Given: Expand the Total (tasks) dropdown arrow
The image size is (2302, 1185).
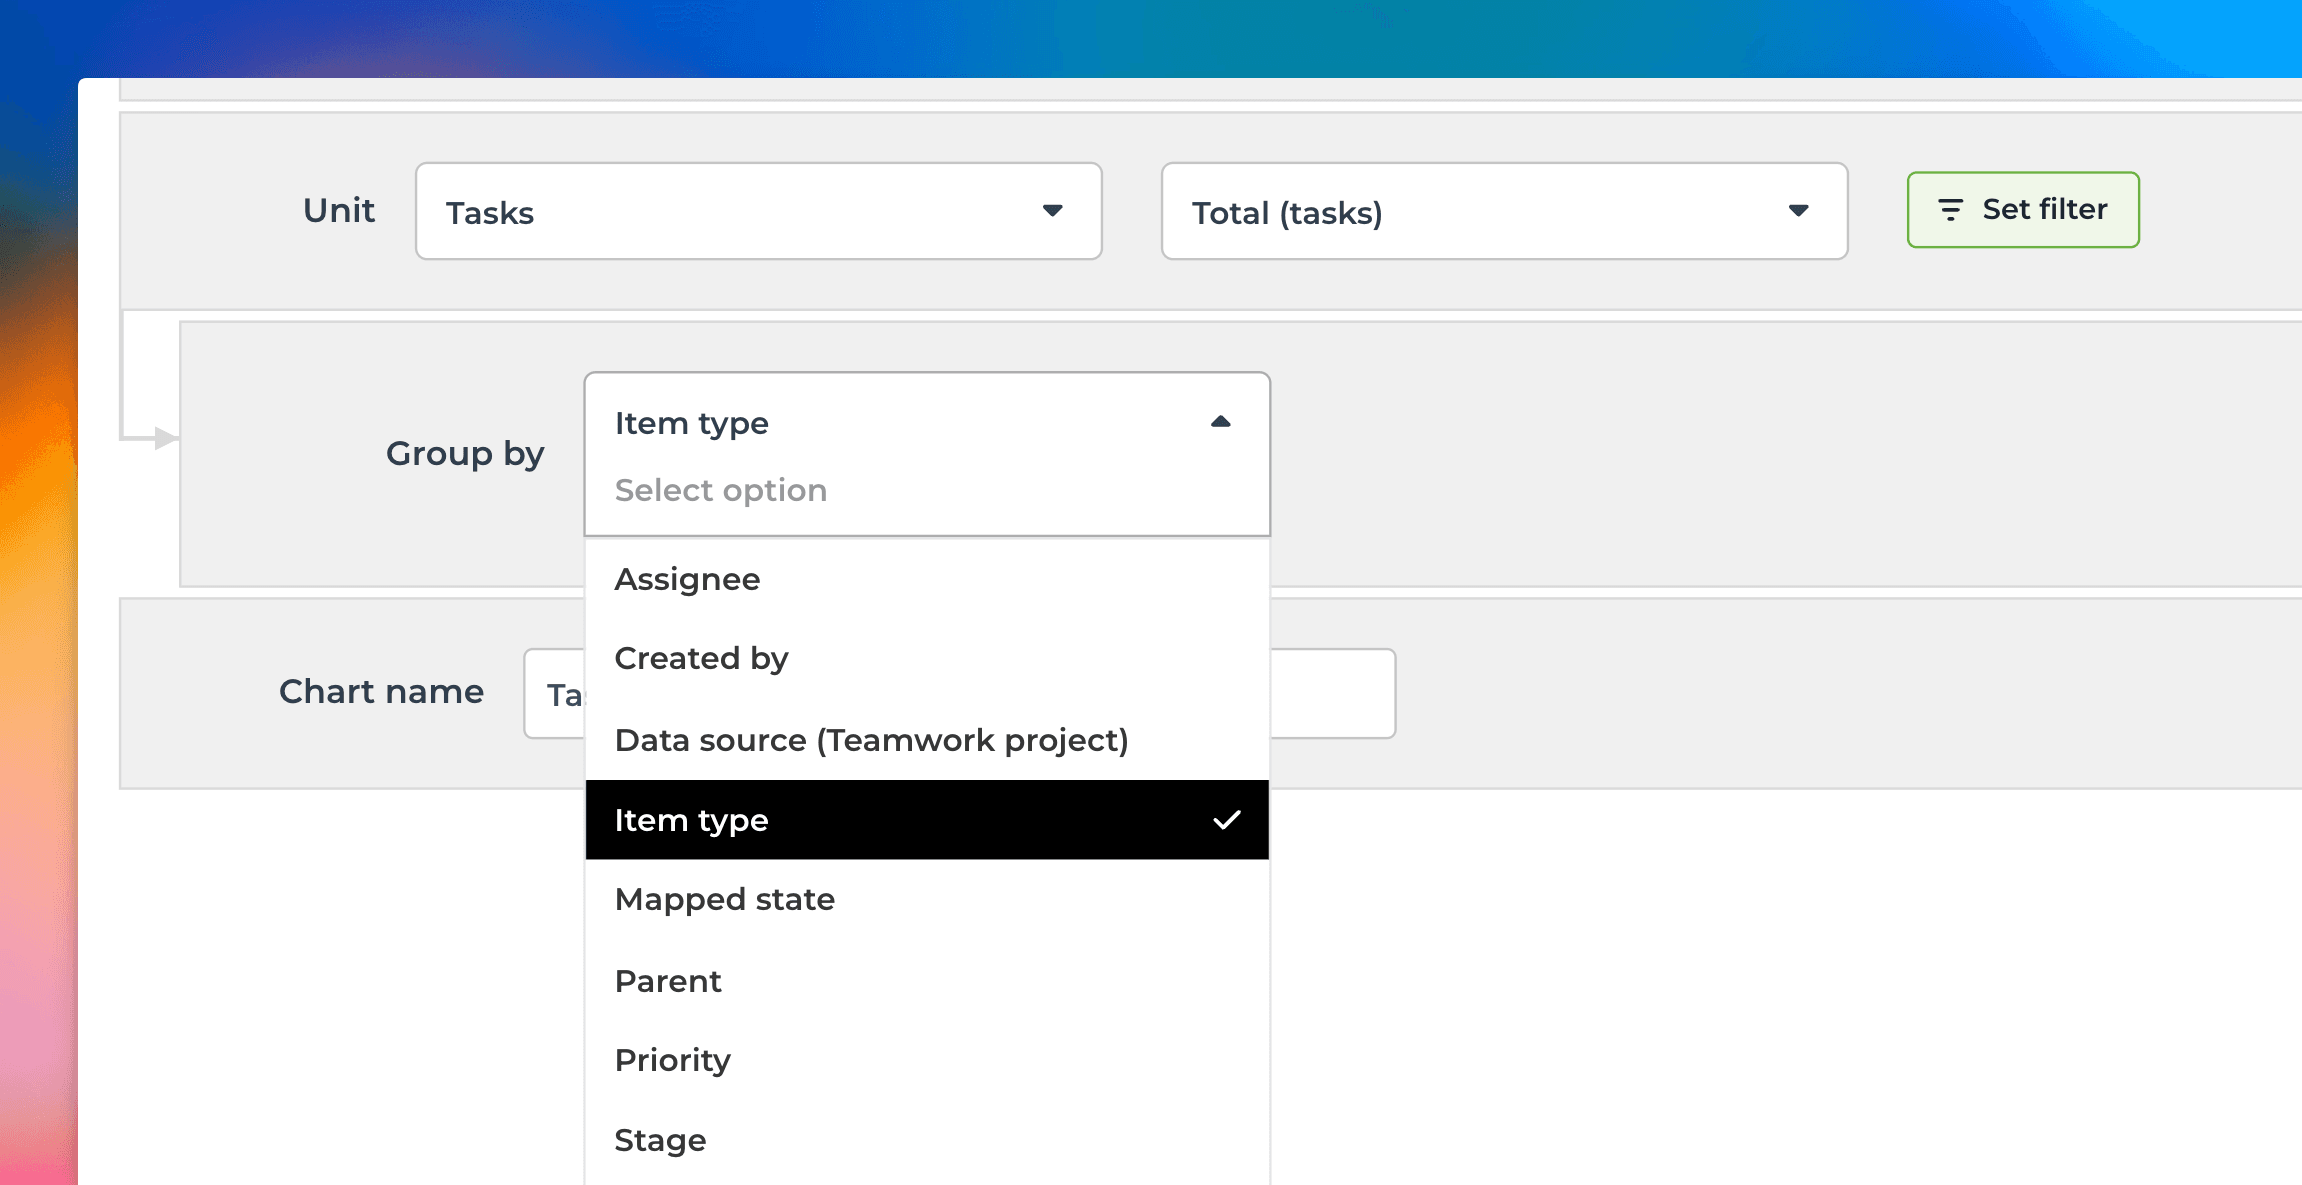Looking at the screenshot, I should (1798, 211).
